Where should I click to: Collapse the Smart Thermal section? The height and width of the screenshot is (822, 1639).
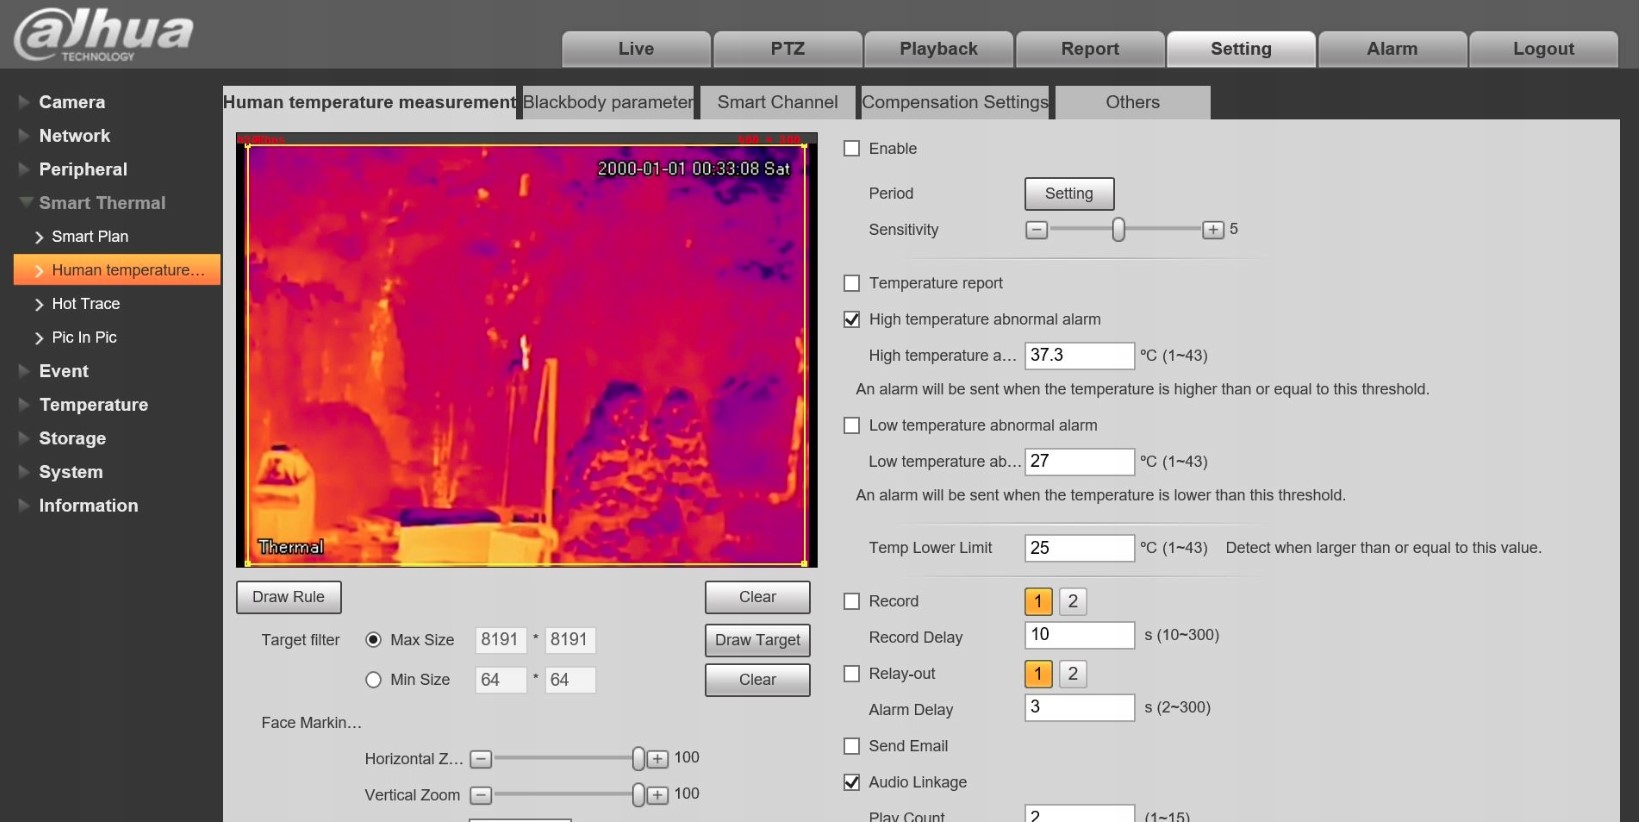tap(101, 203)
